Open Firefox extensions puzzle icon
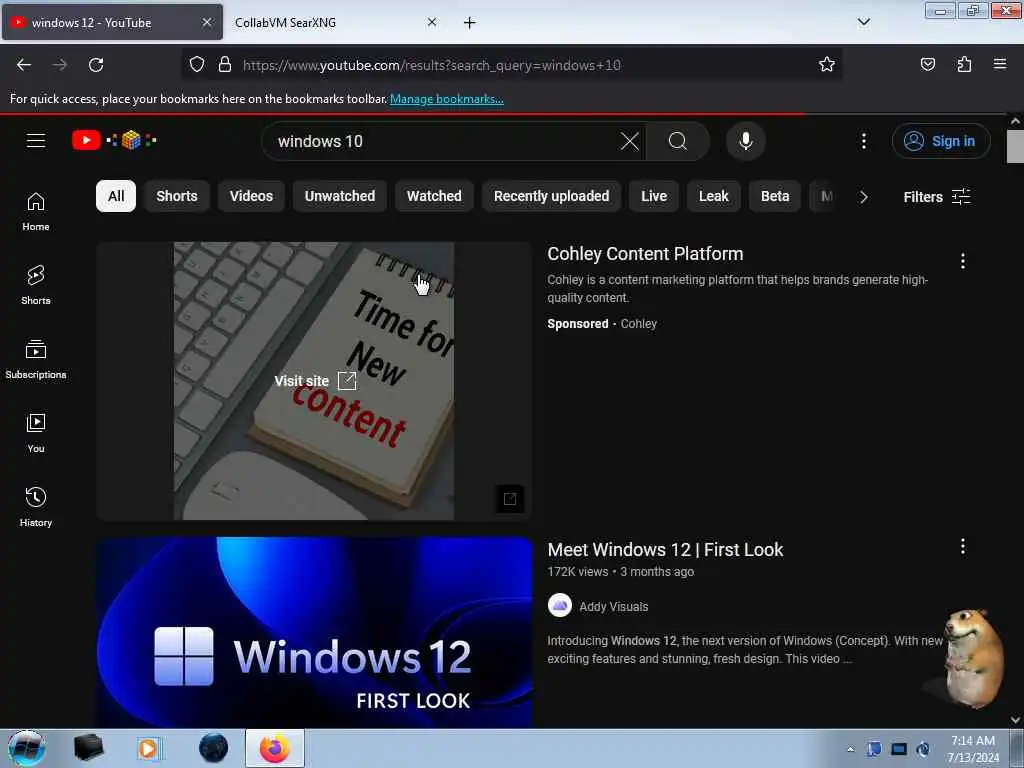The width and height of the screenshot is (1024, 768). coord(964,64)
